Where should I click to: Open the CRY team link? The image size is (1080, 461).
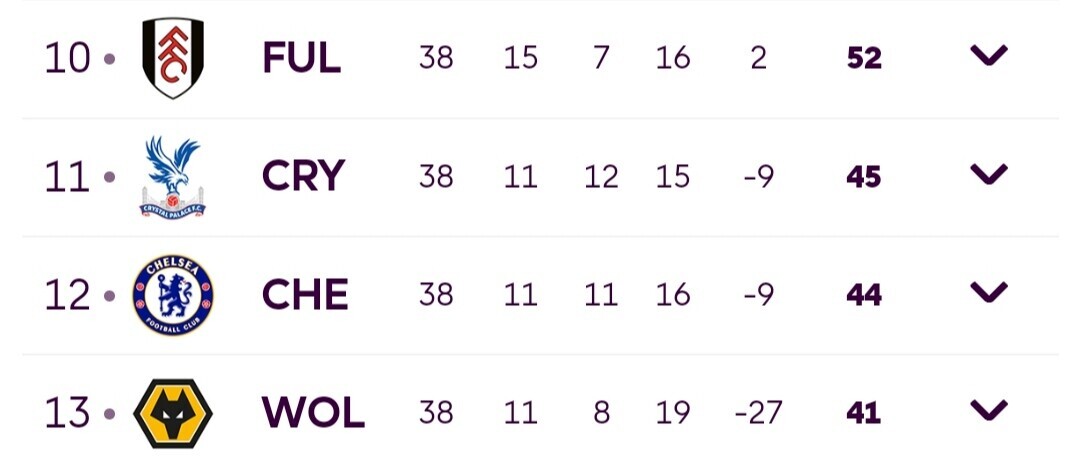tap(303, 176)
